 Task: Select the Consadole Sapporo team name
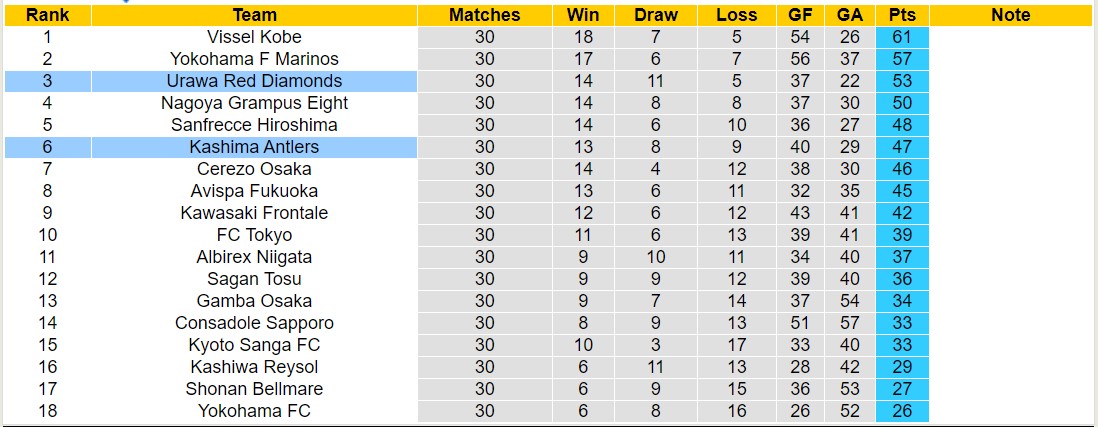click(x=254, y=323)
